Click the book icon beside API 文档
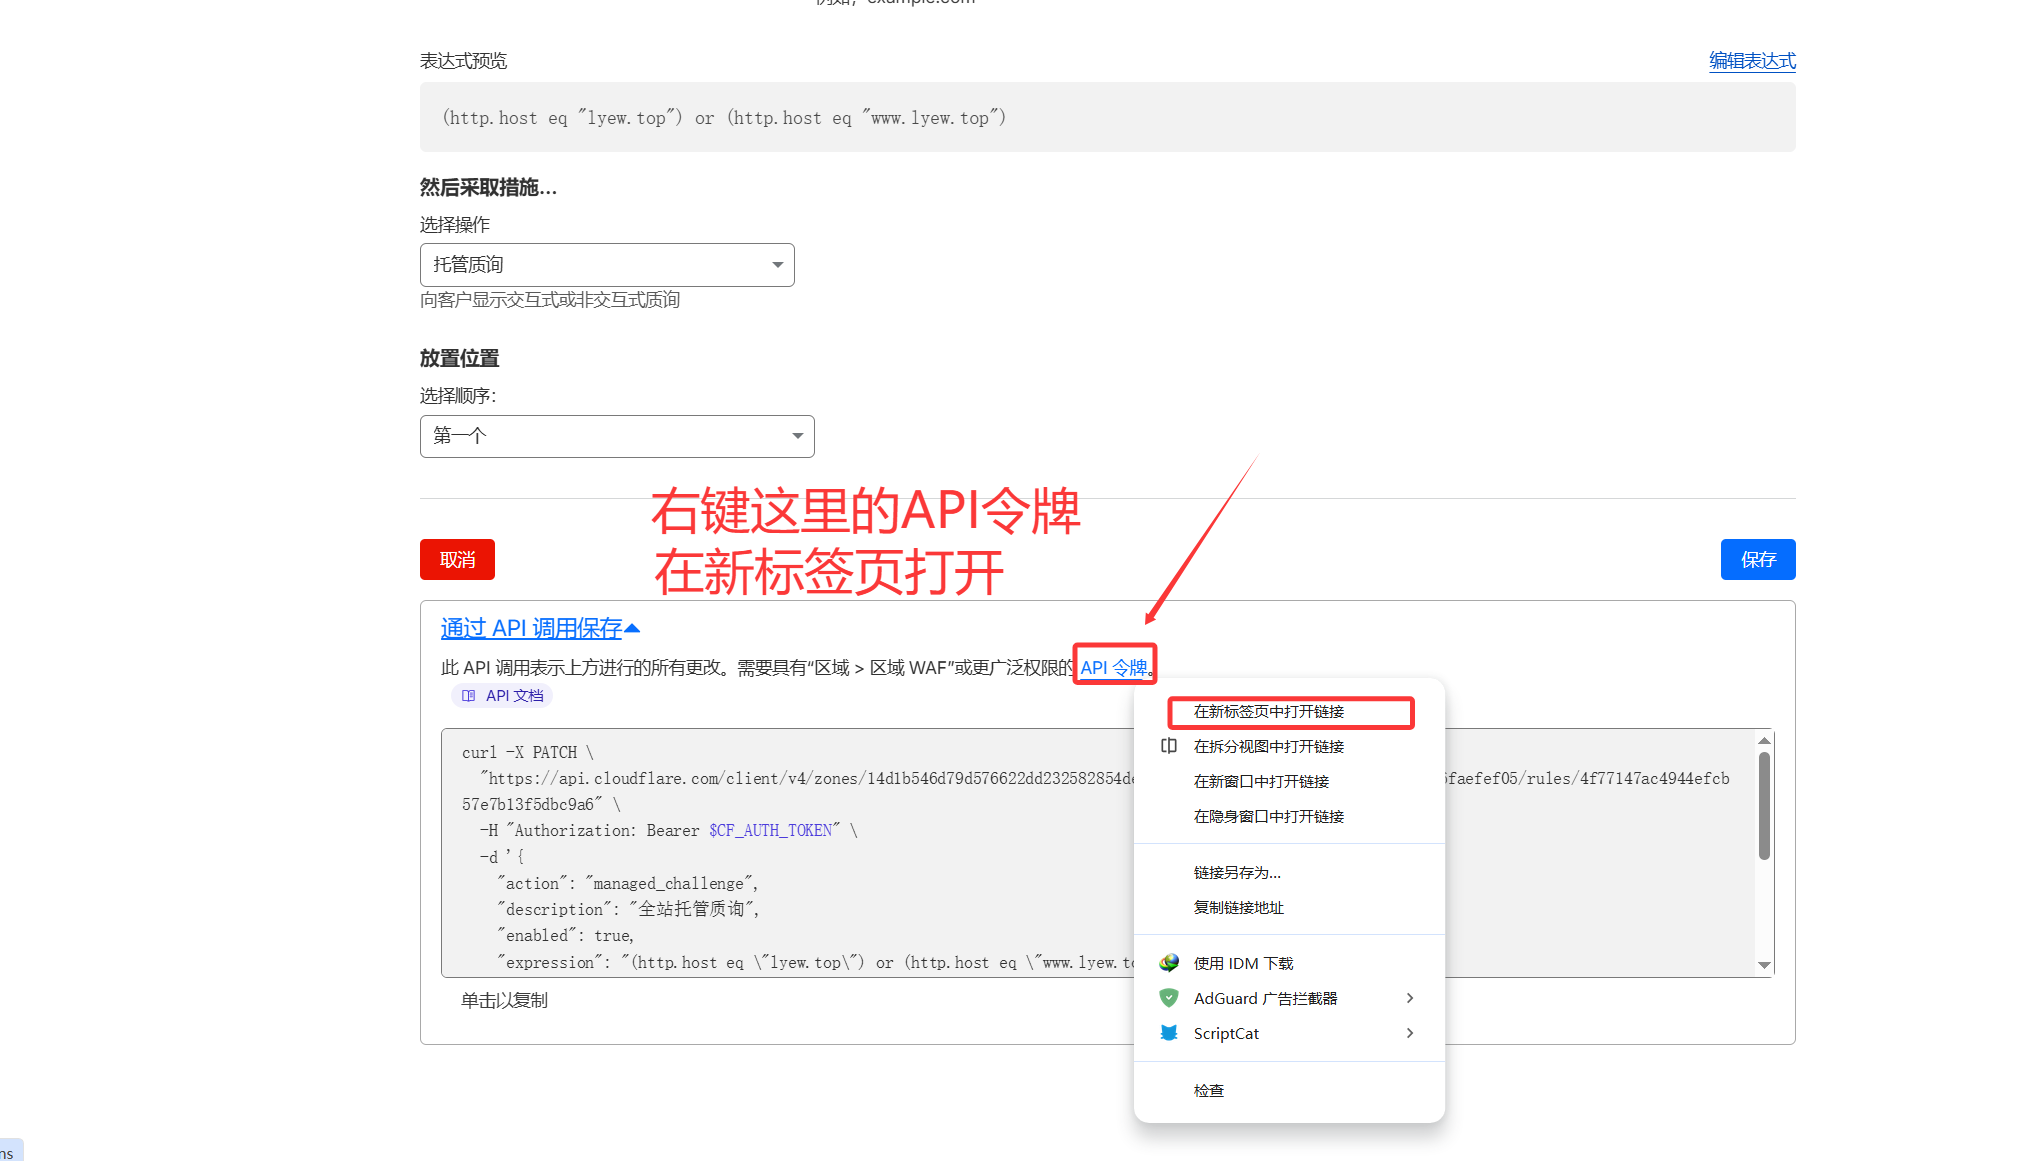This screenshot has width=2043, height=1161. click(468, 696)
